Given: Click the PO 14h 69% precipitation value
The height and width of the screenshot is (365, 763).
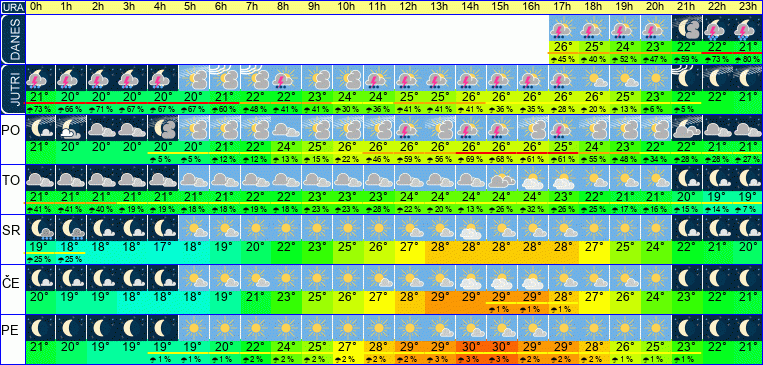Looking at the screenshot, I should point(472,160).
